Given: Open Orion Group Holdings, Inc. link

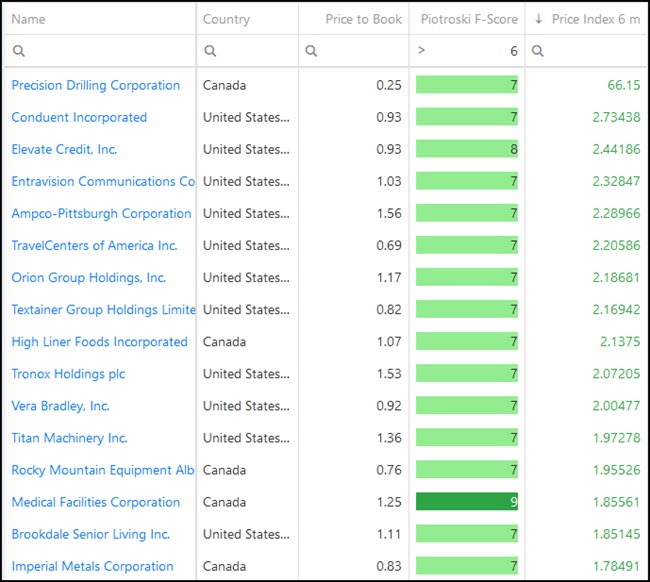Looking at the screenshot, I should coord(89,278).
